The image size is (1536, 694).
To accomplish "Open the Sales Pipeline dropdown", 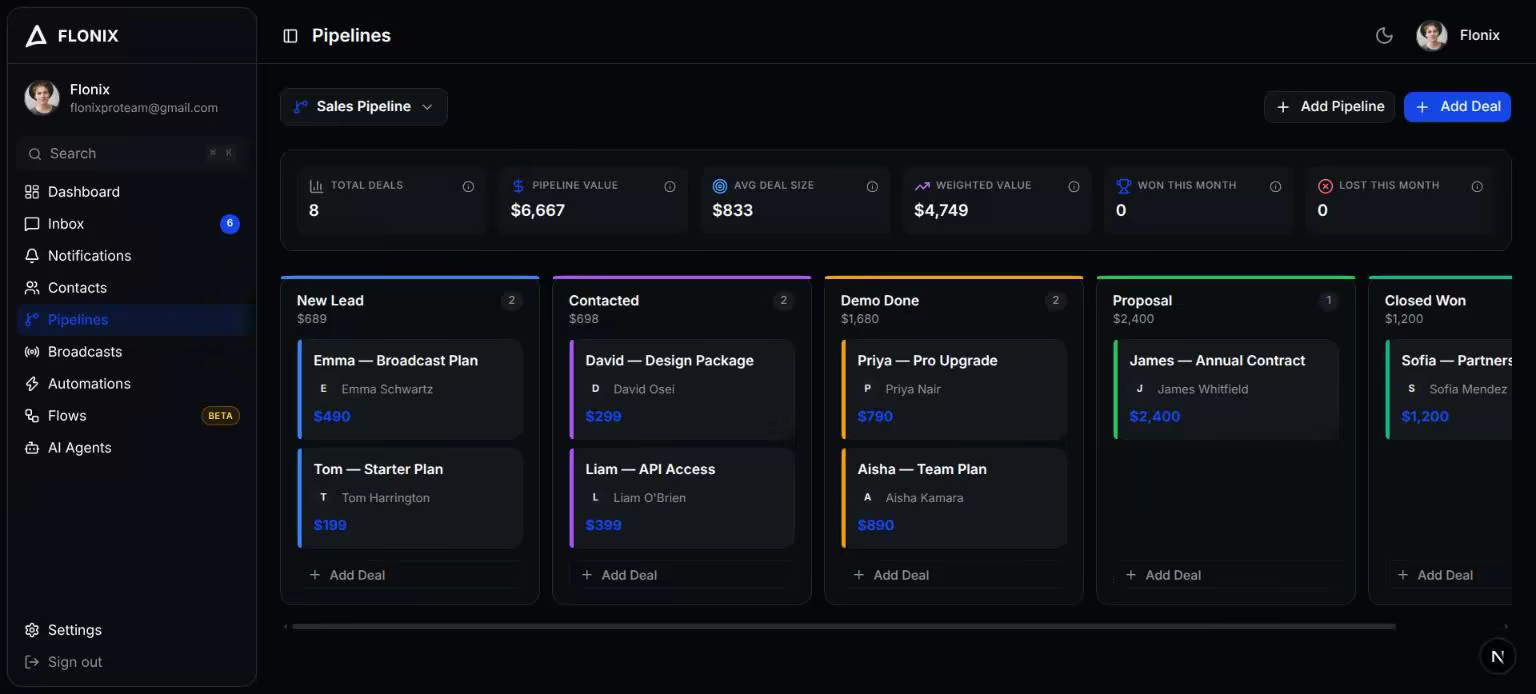I will [x=364, y=107].
